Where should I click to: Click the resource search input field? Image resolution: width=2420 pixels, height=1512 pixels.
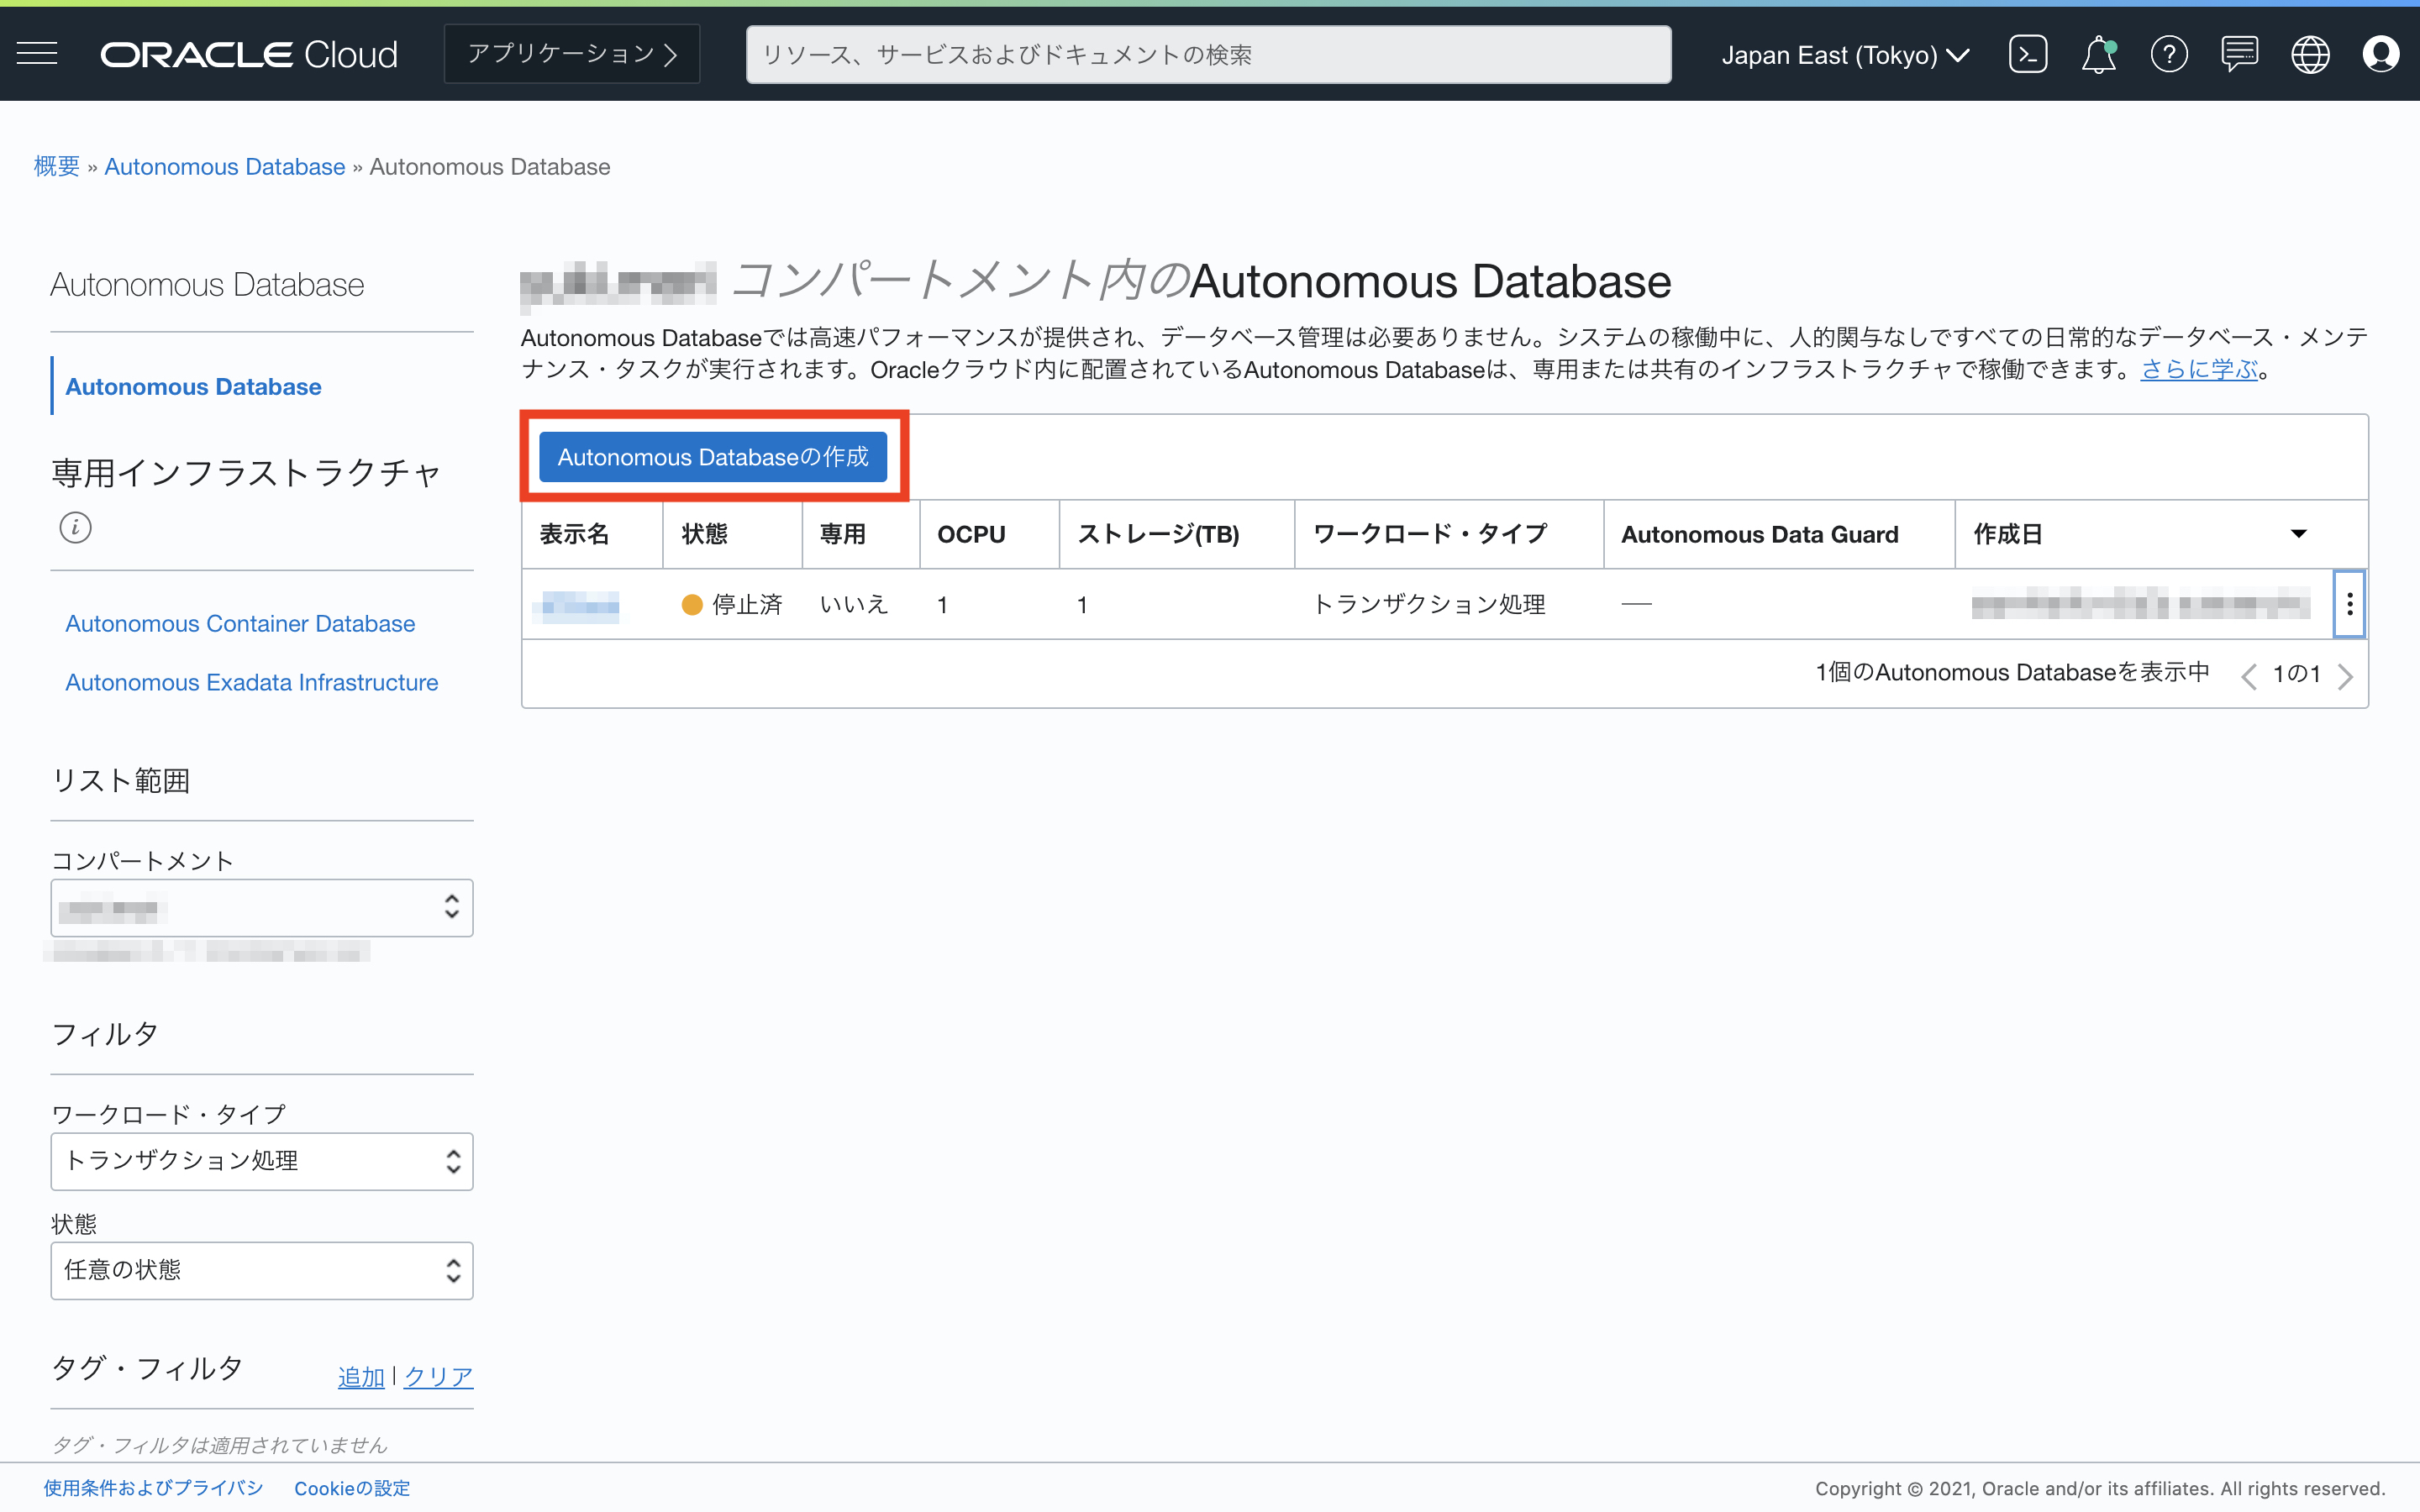[1207, 55]
